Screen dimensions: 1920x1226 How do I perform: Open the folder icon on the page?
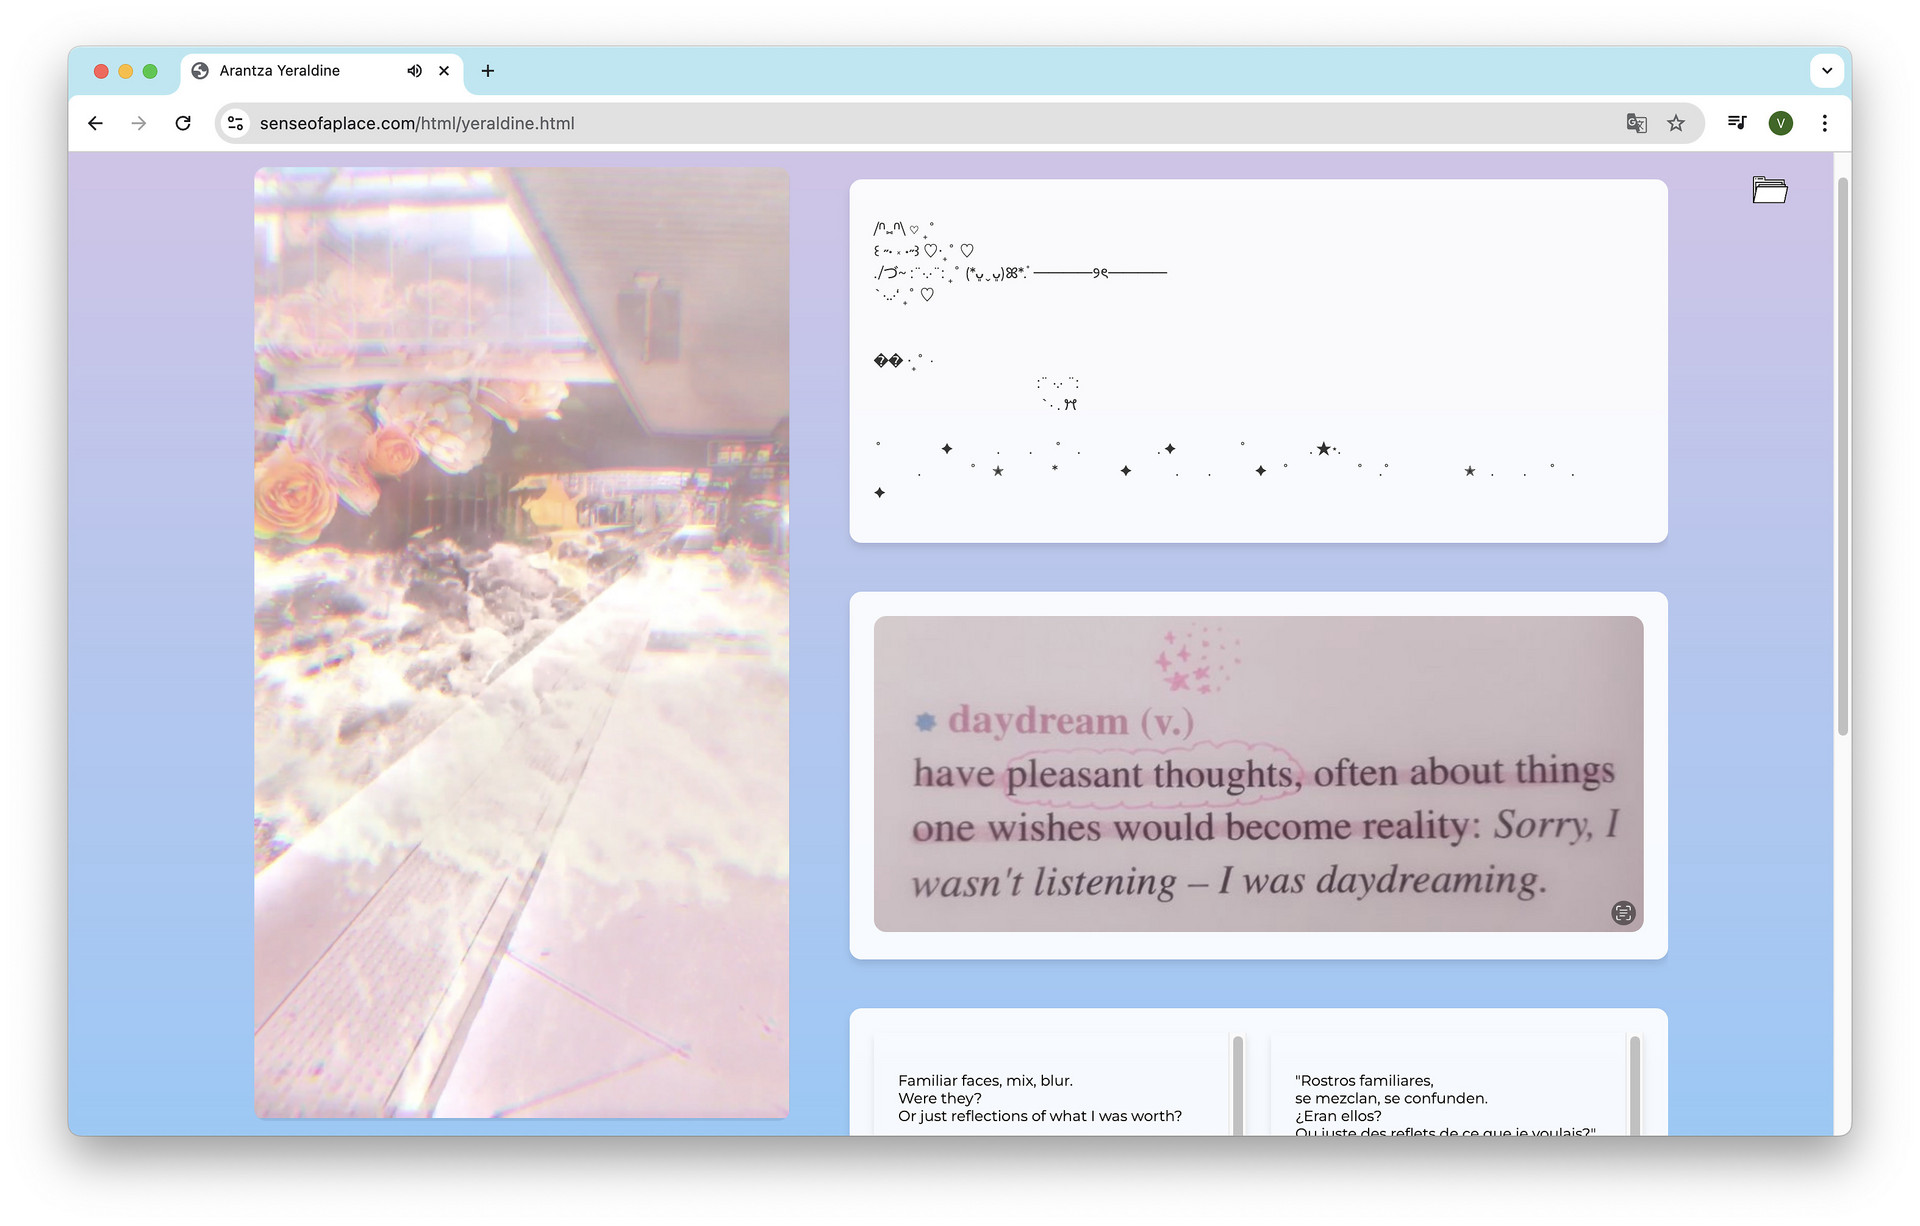point(1769,190)
